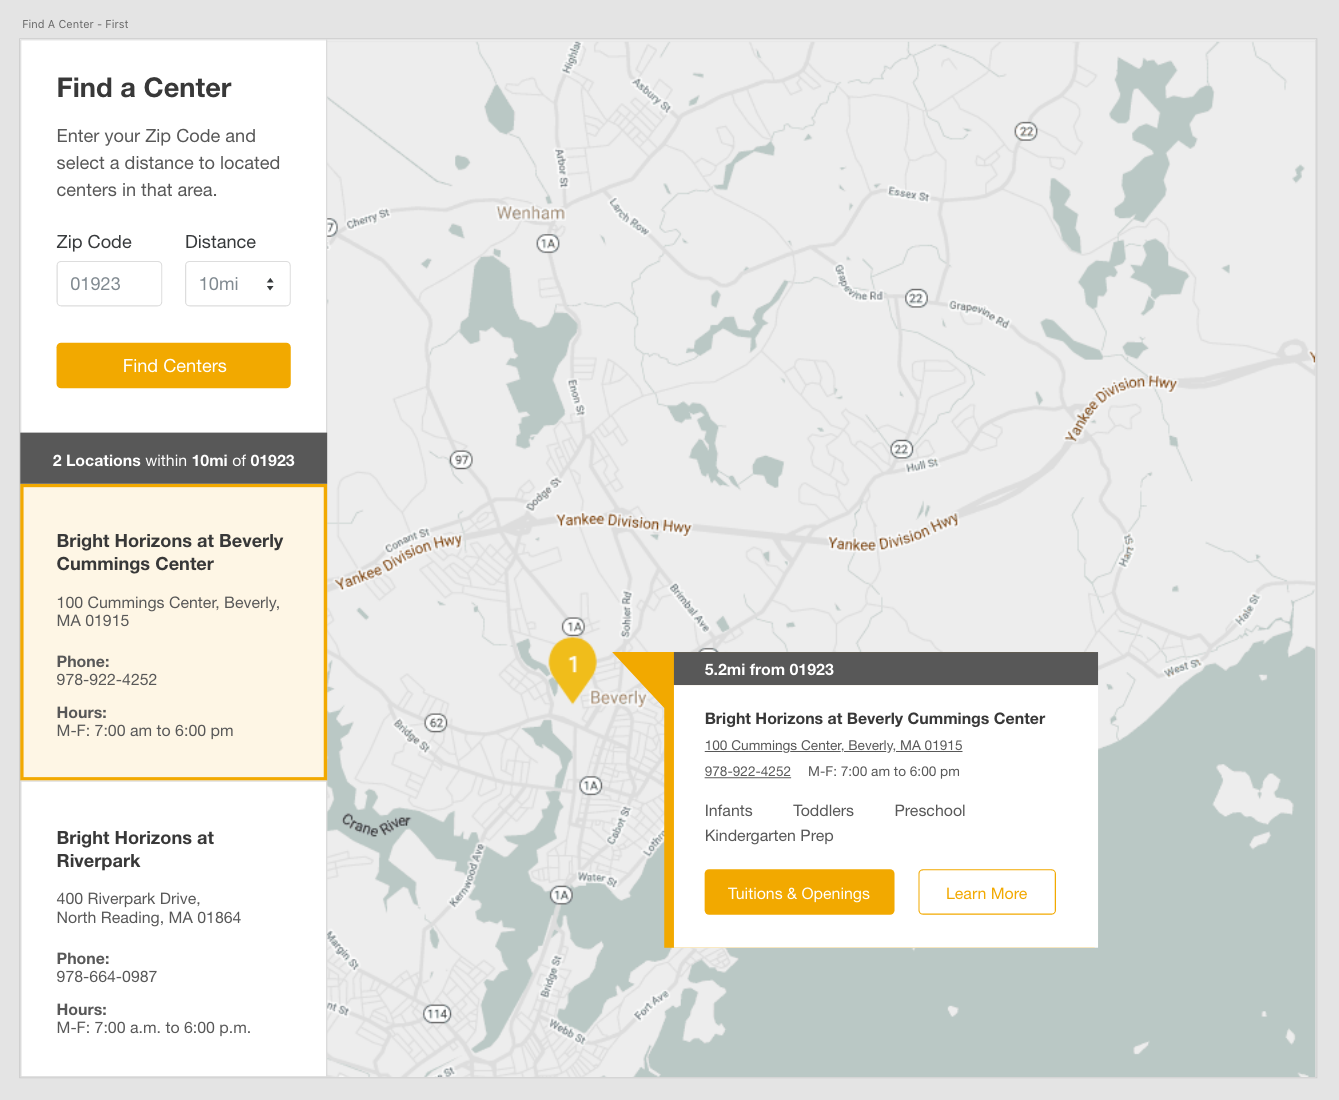Click the 'Find A Center - First' frame title
This screenshot has width=1339, height=1100.
click(x=75, y=24)
